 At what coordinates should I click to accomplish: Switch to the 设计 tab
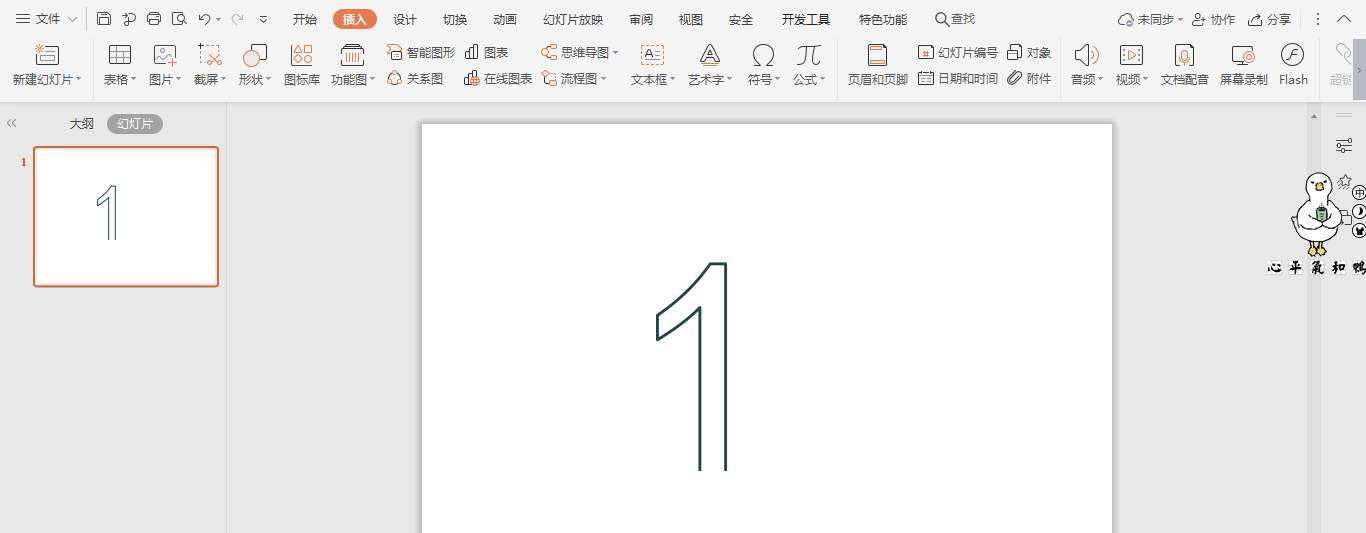pyautogui.click(x=405, y=19)
